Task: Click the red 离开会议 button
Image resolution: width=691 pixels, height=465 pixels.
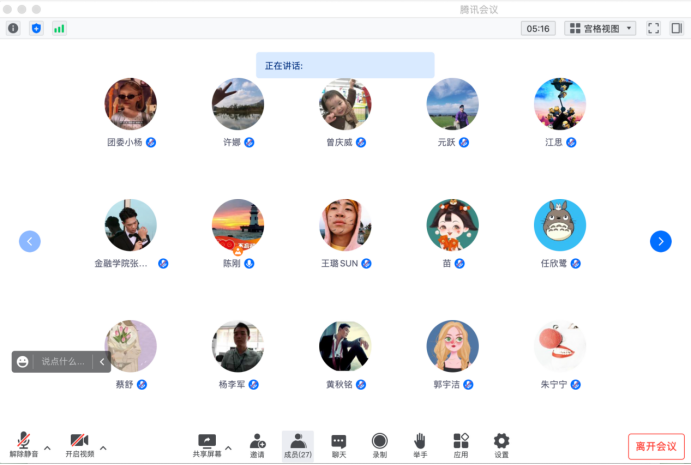Action: click(656, 446)
